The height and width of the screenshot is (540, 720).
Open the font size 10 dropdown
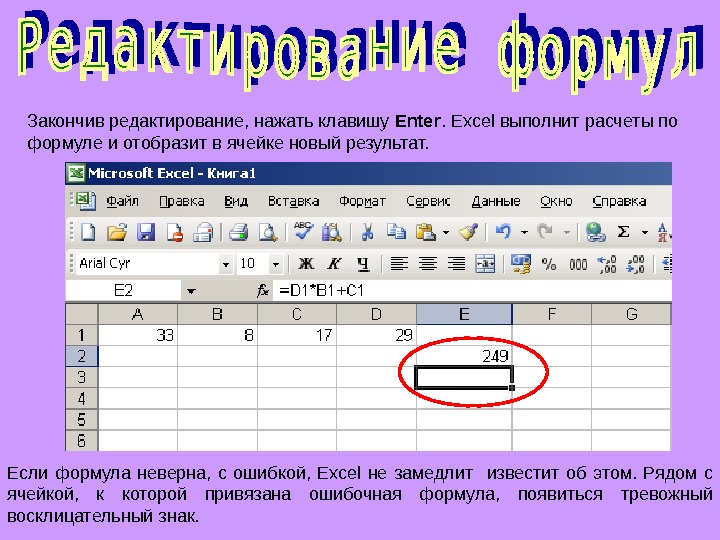[276, 264]
